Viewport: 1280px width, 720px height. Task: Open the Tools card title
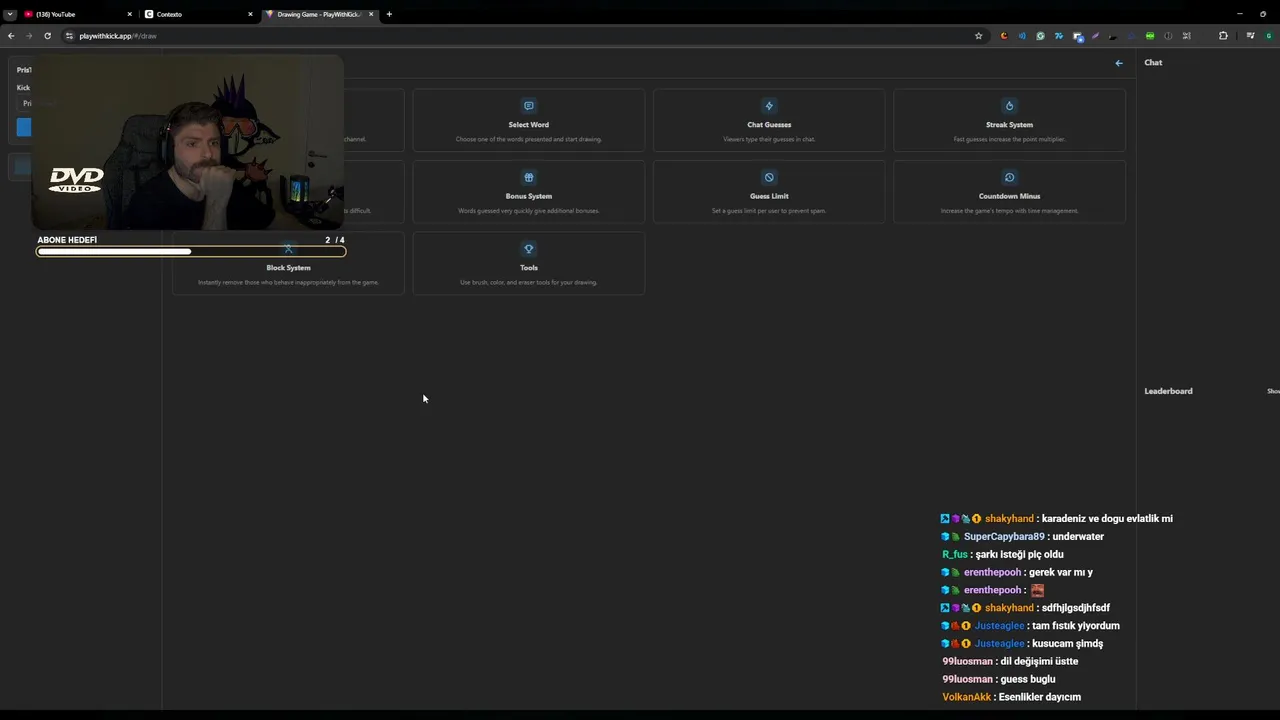[x=529, y=268]
